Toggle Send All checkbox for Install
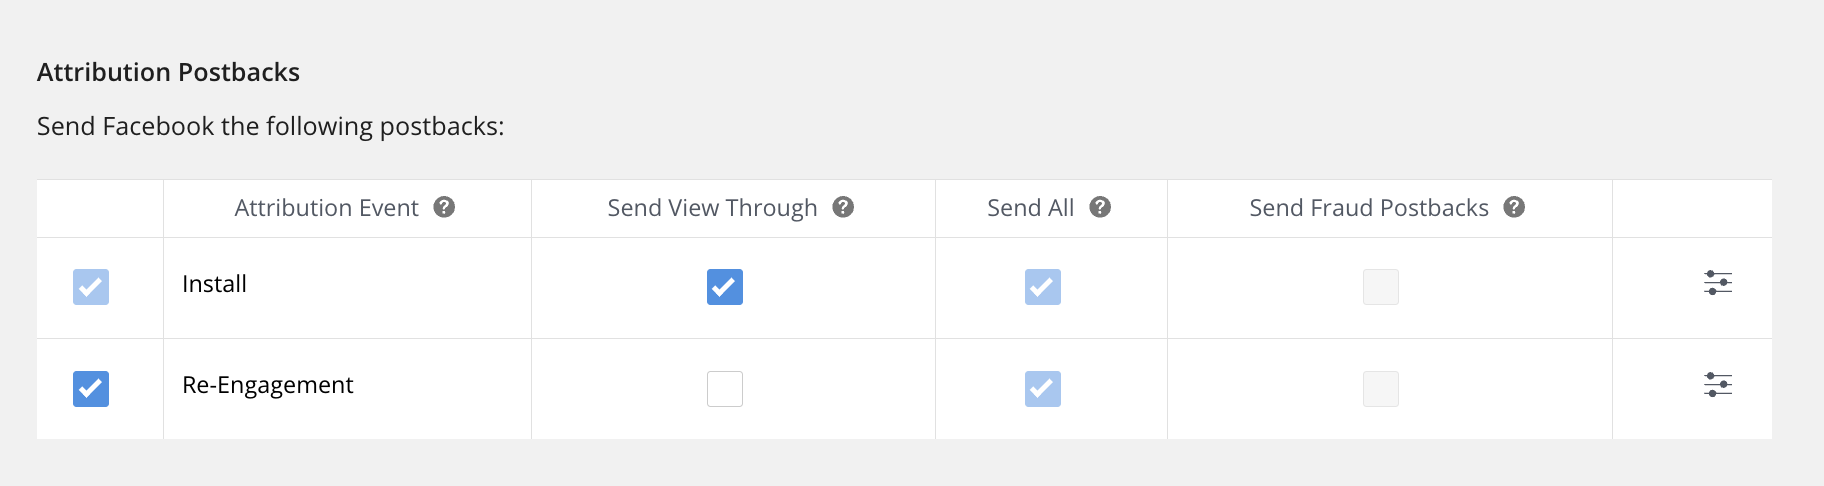 [1043, 287]
